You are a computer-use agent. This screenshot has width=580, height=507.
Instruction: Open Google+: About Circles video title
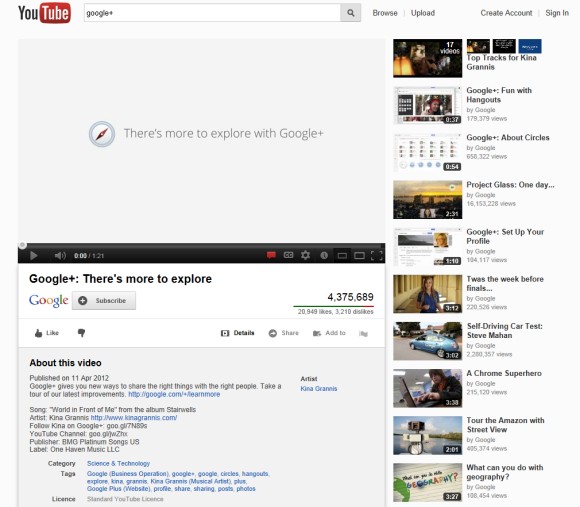[x=508, y=138]
